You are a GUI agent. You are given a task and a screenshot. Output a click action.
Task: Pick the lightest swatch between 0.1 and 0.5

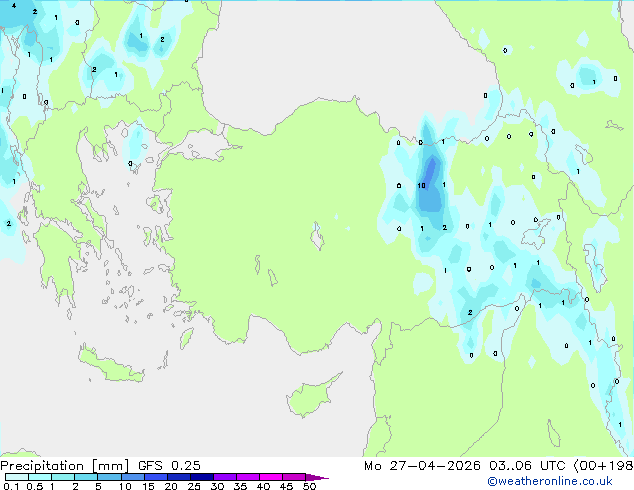coord(17,477)
